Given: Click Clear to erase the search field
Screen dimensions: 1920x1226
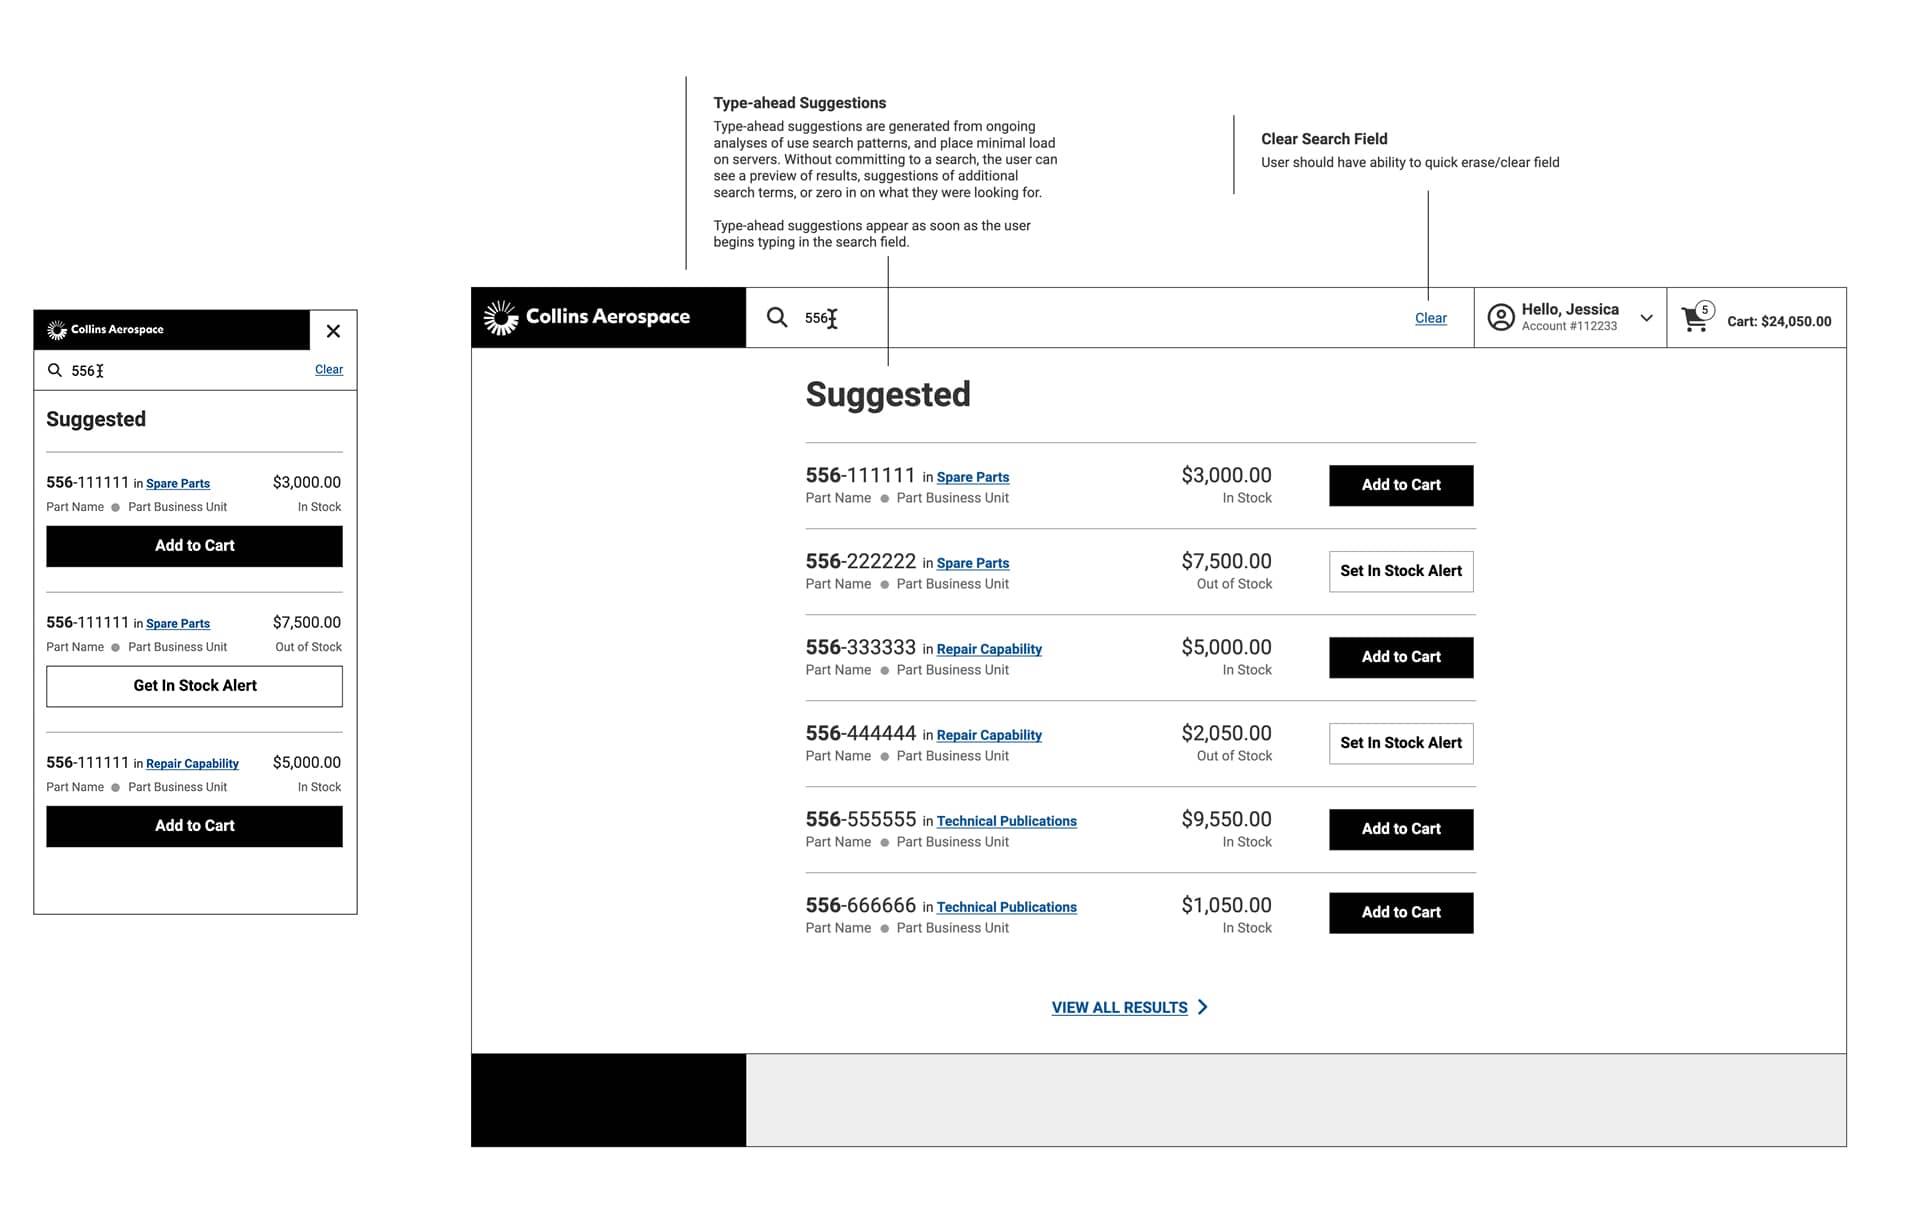Looking at the screenshot, I should tap(1430, 318).
